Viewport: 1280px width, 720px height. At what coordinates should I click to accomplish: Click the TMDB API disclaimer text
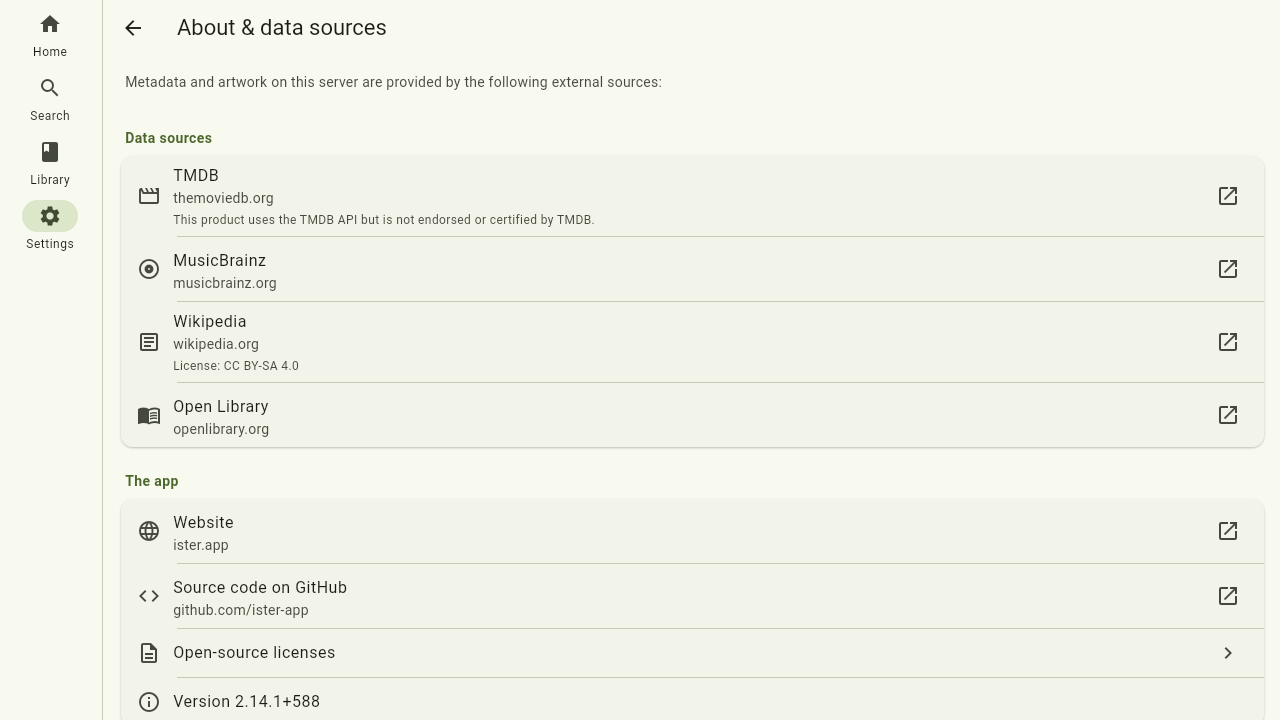click(384, 220)
